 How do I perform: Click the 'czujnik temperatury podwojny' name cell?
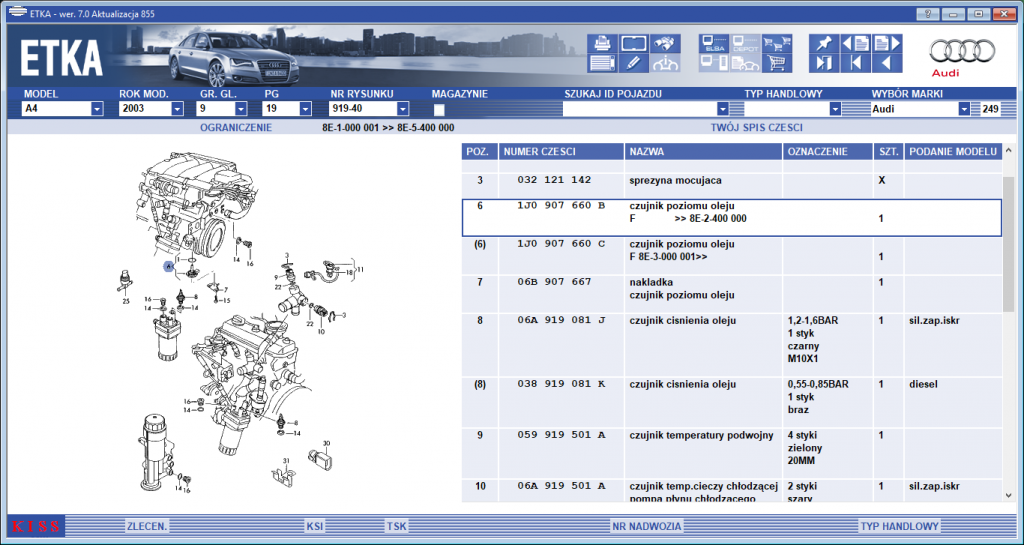[701, 435]
